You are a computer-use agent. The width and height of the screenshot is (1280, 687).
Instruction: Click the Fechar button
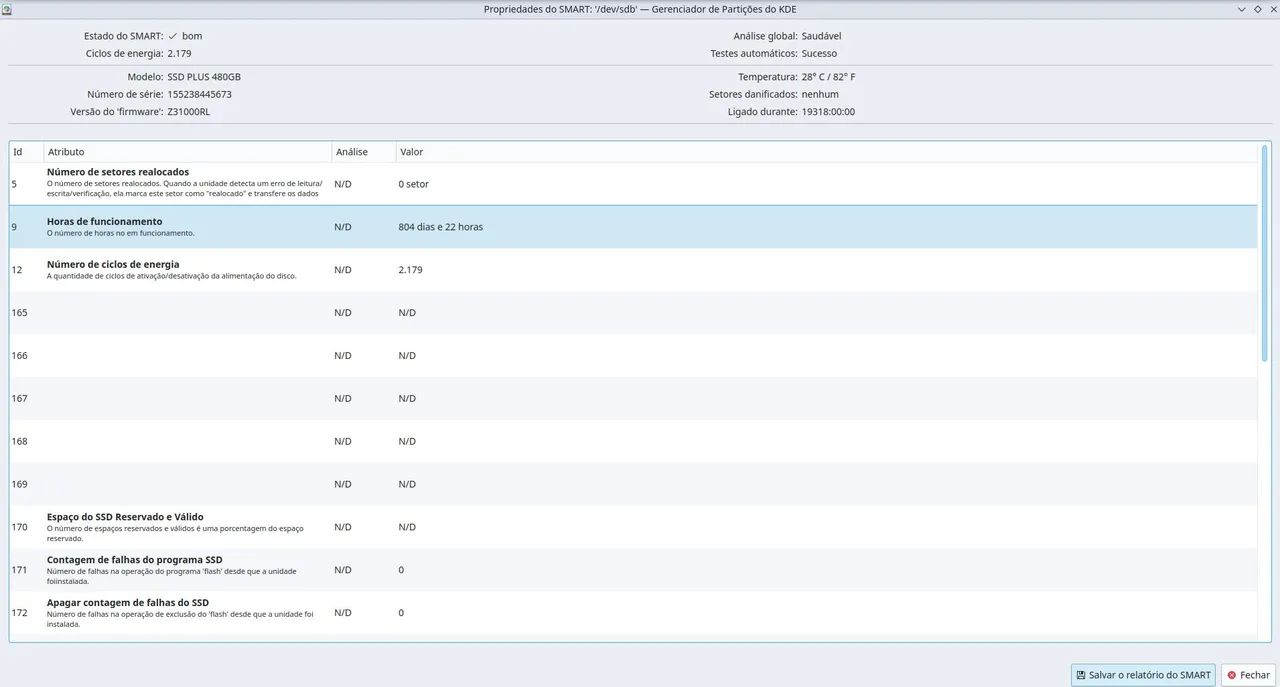pyautogui.click(x=1248, y=675)
